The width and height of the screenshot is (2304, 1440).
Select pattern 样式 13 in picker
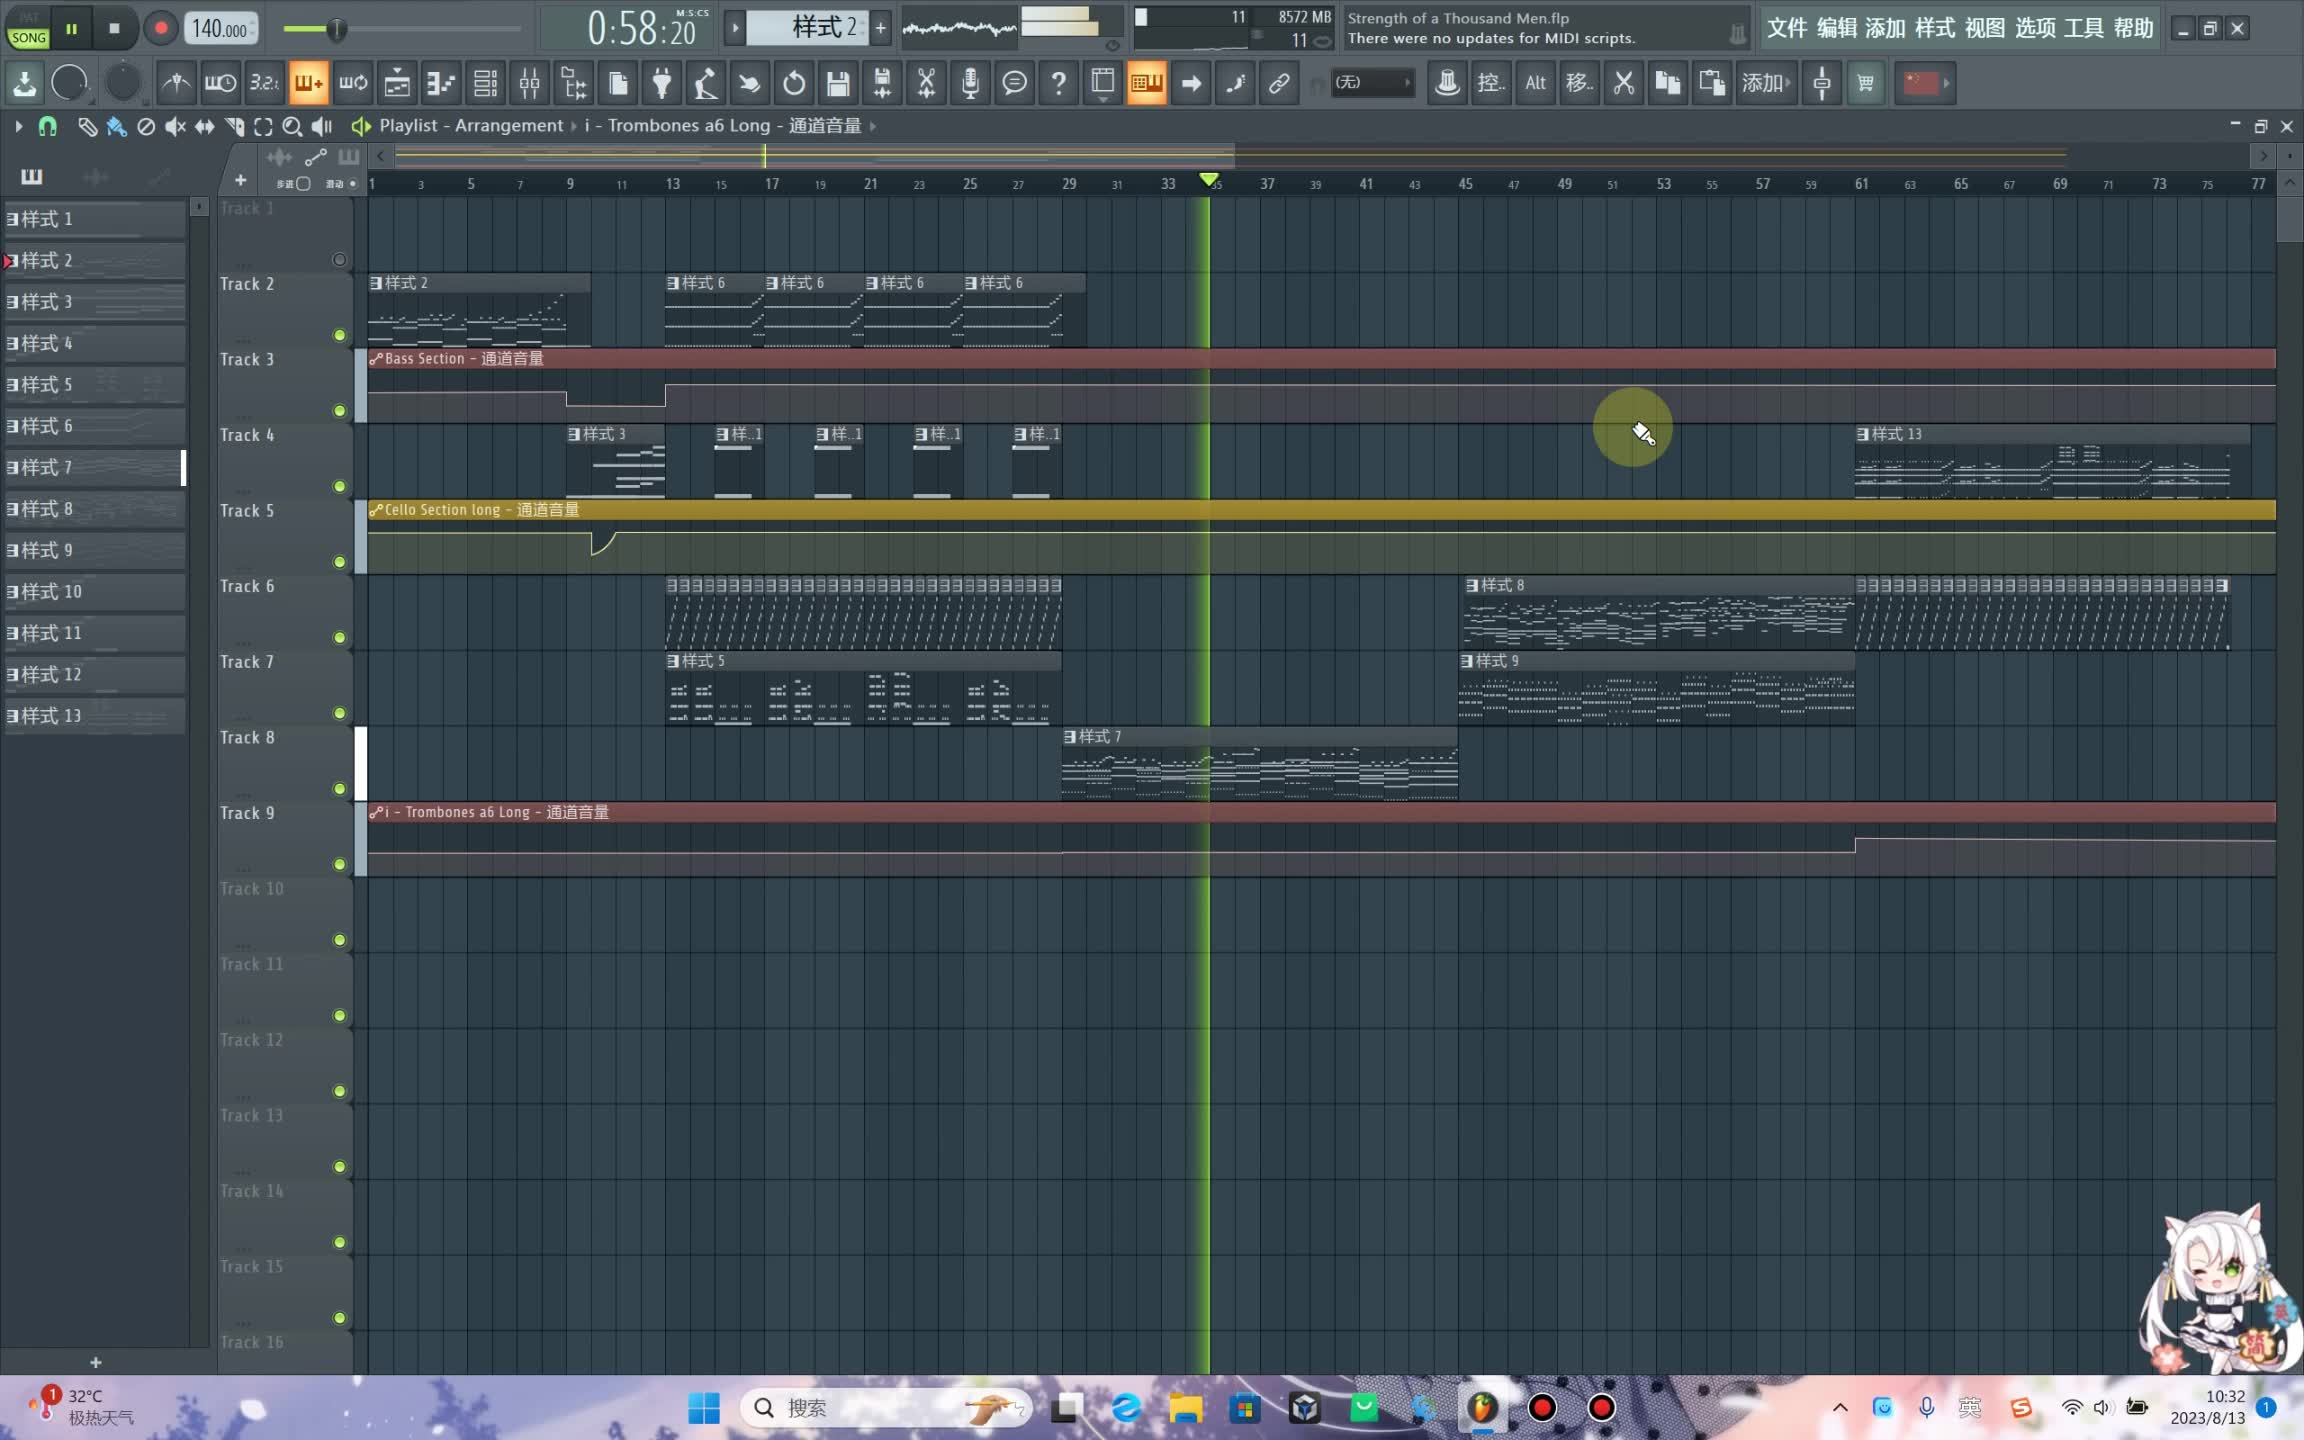click(x=94, y=716)
